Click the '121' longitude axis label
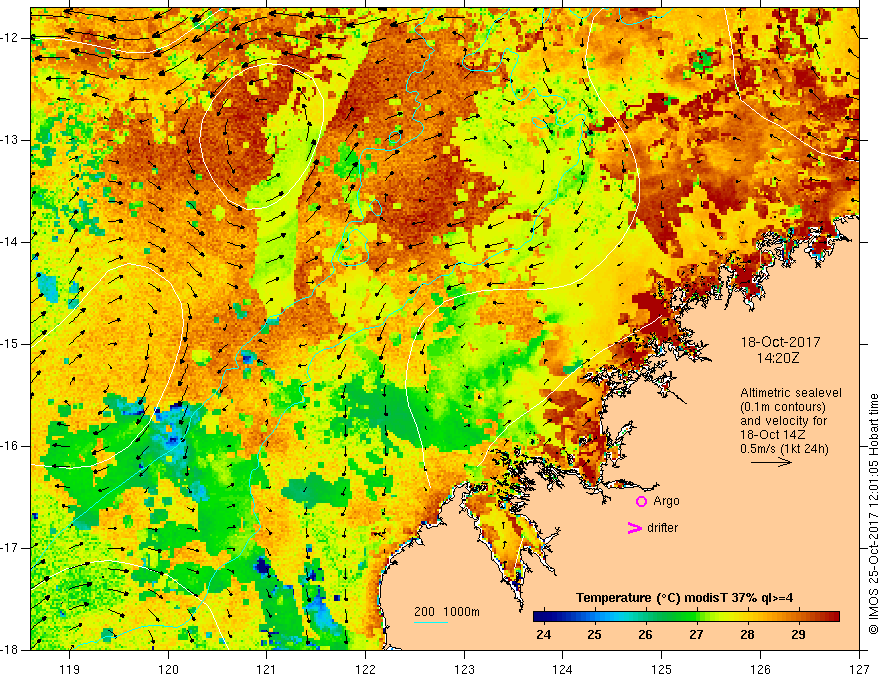Image resolution: width=880 pixels, height=680 pixels. [x=267, y=669]
